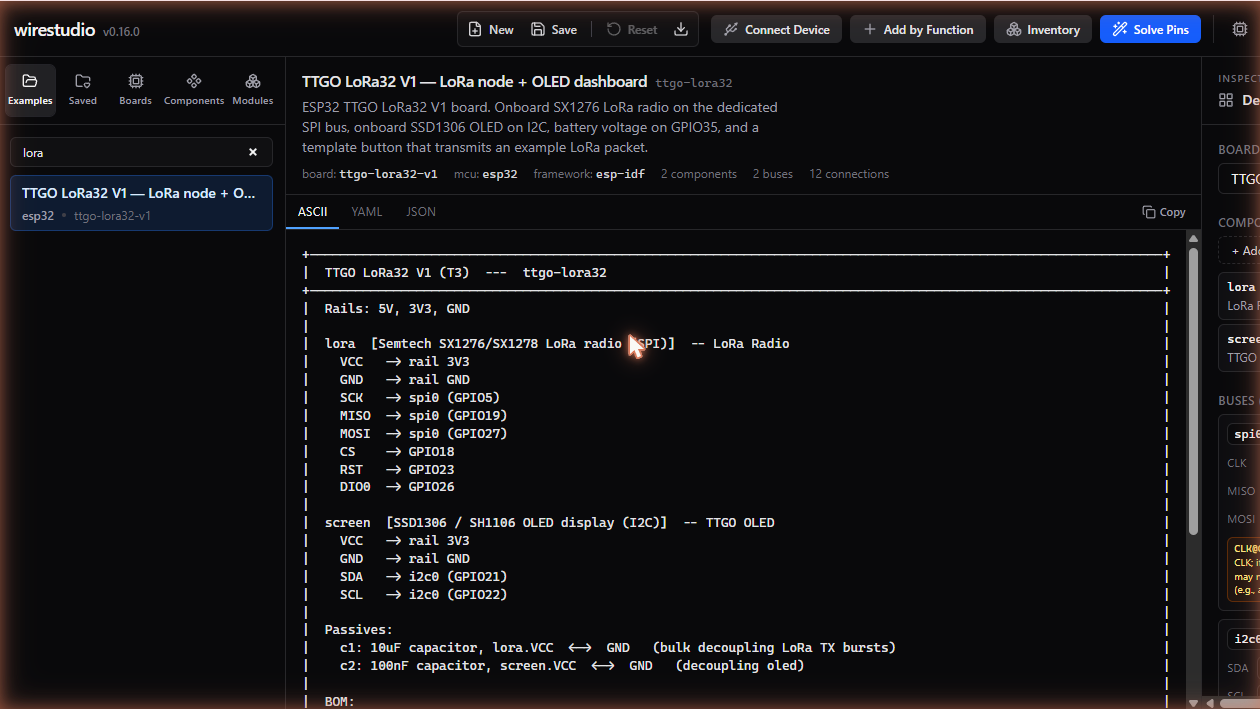Viewport: 1260px width, 709px height.
Task: Open settings gear icon at top right
Action: (1239, 29)
